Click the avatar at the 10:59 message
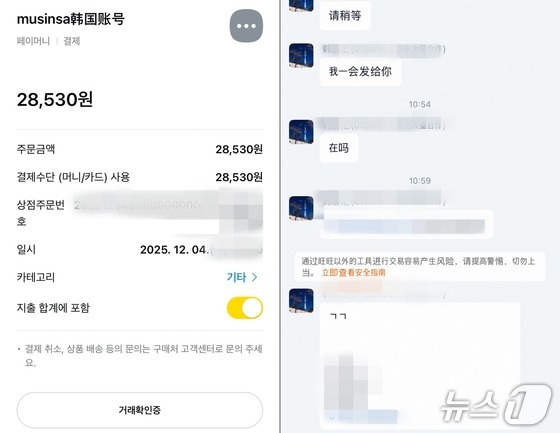Screen dimensions: 560x433 [301, 208]
